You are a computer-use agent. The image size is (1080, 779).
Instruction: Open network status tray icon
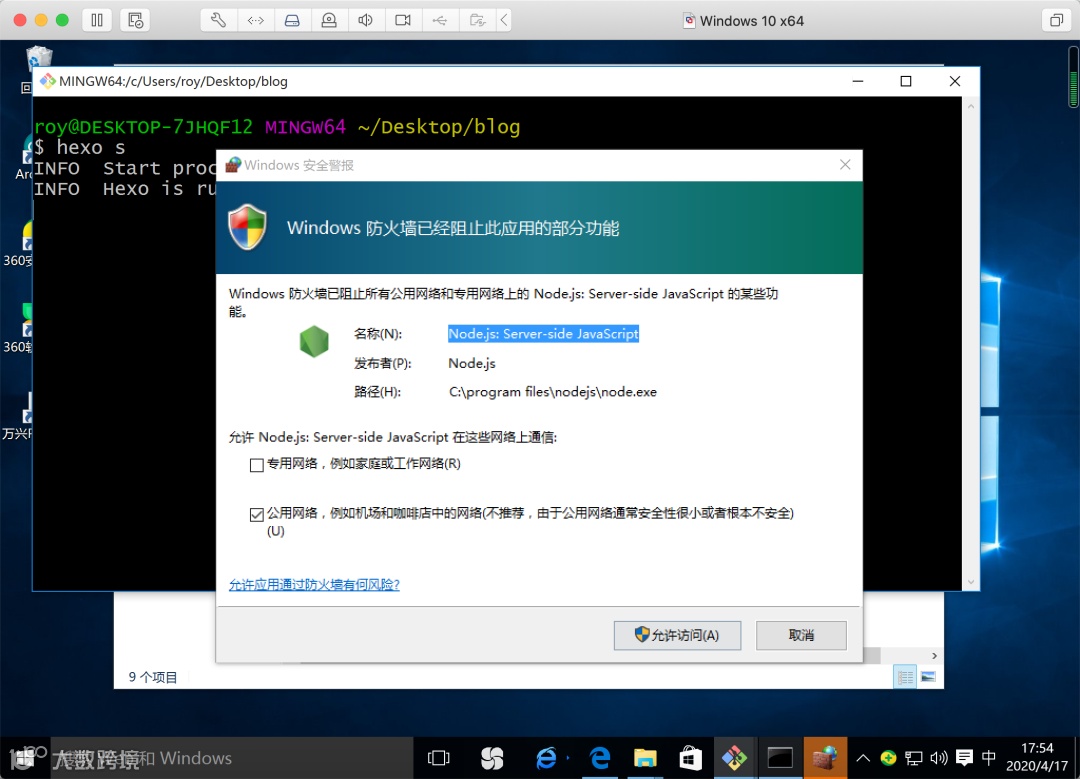point(913,758)
